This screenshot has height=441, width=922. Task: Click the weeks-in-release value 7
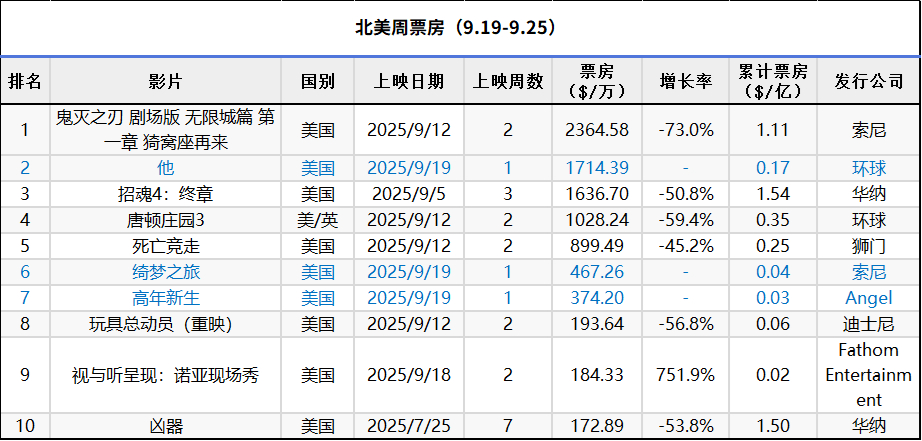tap(508, 426)
